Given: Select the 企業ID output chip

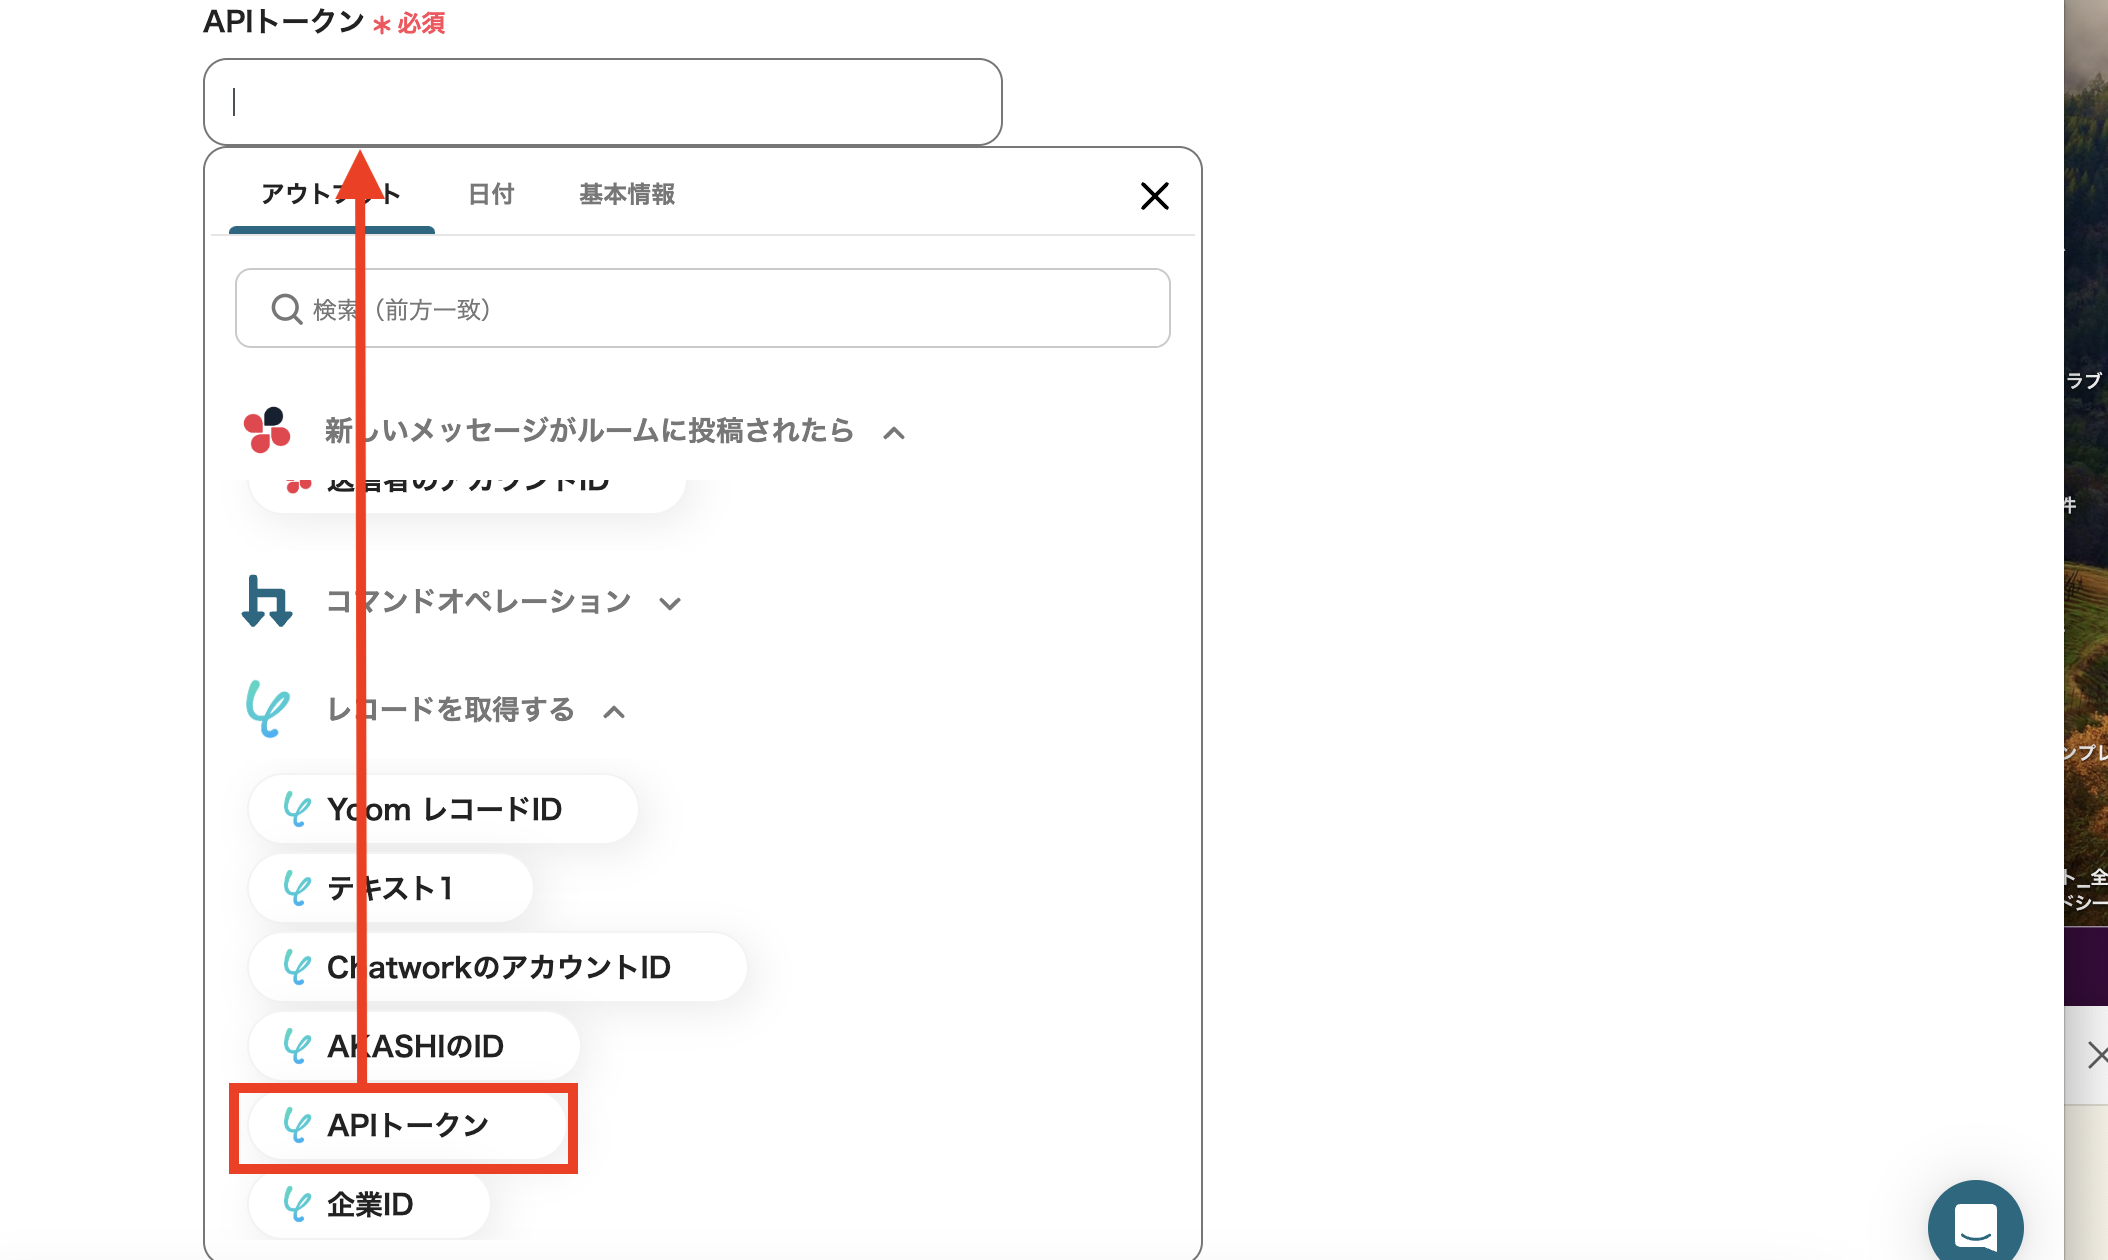Looking at the screenshot, I should pos(369,1205).
